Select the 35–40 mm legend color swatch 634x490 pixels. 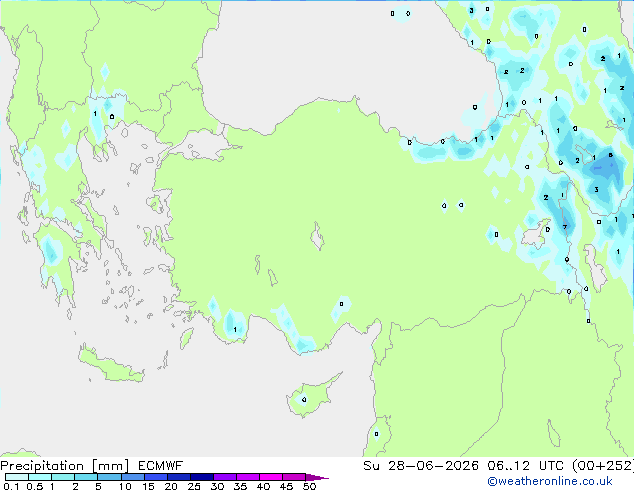[247, 477]
